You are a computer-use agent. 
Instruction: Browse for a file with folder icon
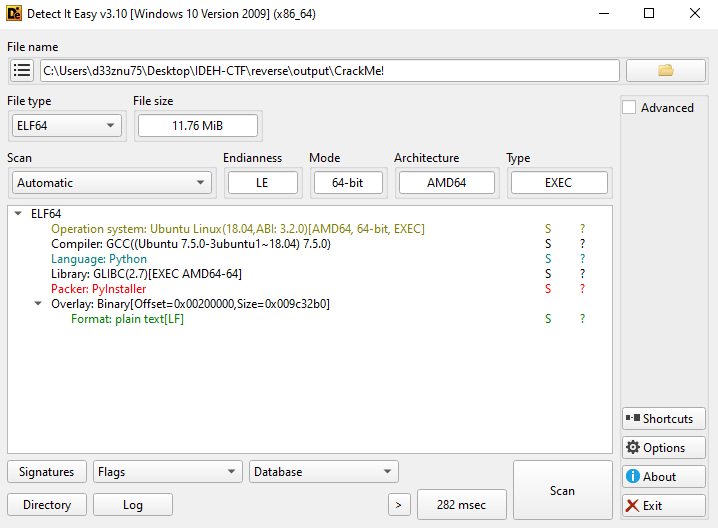click(665, 71)
